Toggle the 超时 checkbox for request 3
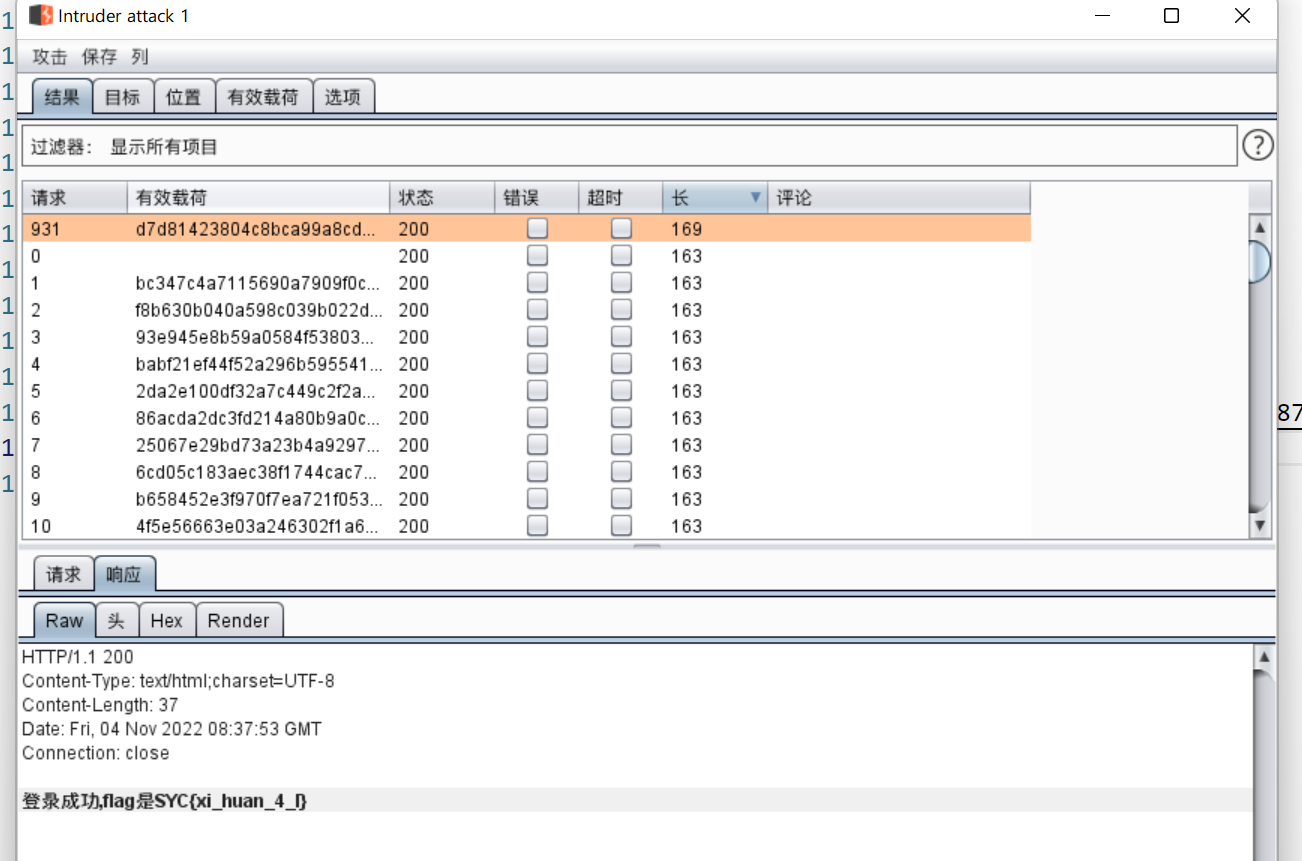1302x861 pixels. [x=622, y=336]
